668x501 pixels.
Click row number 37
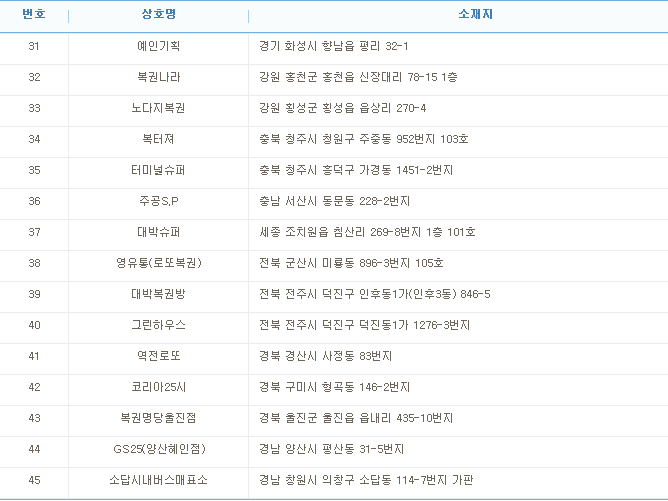tap(34, 232)
